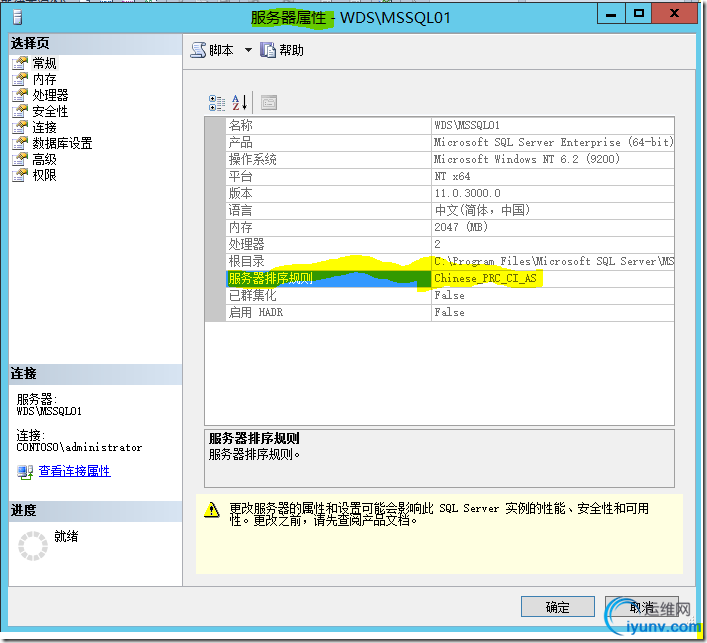Image resolution: width=707 pixels, height=643 pixels.
Task: Select the 版本 property row
Action: 450,193
